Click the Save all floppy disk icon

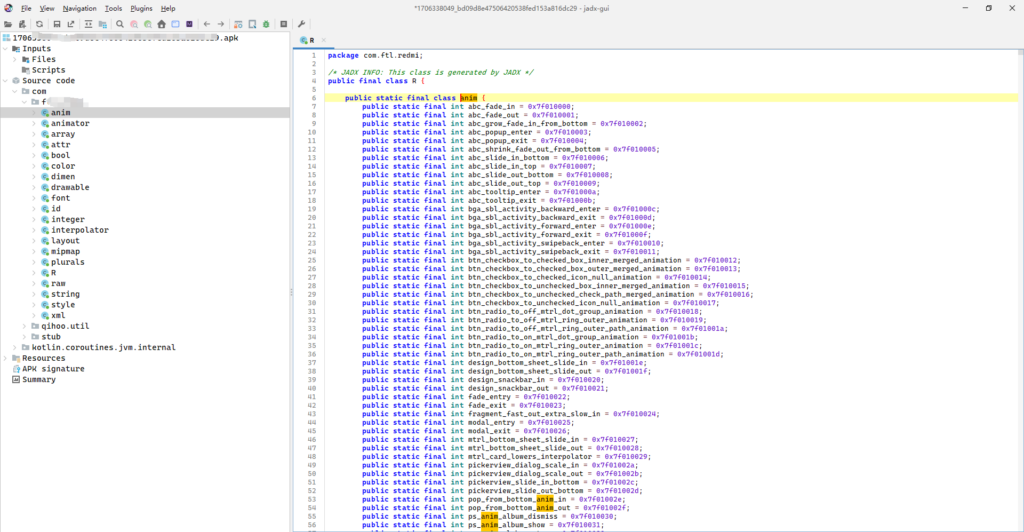[56, 23]
